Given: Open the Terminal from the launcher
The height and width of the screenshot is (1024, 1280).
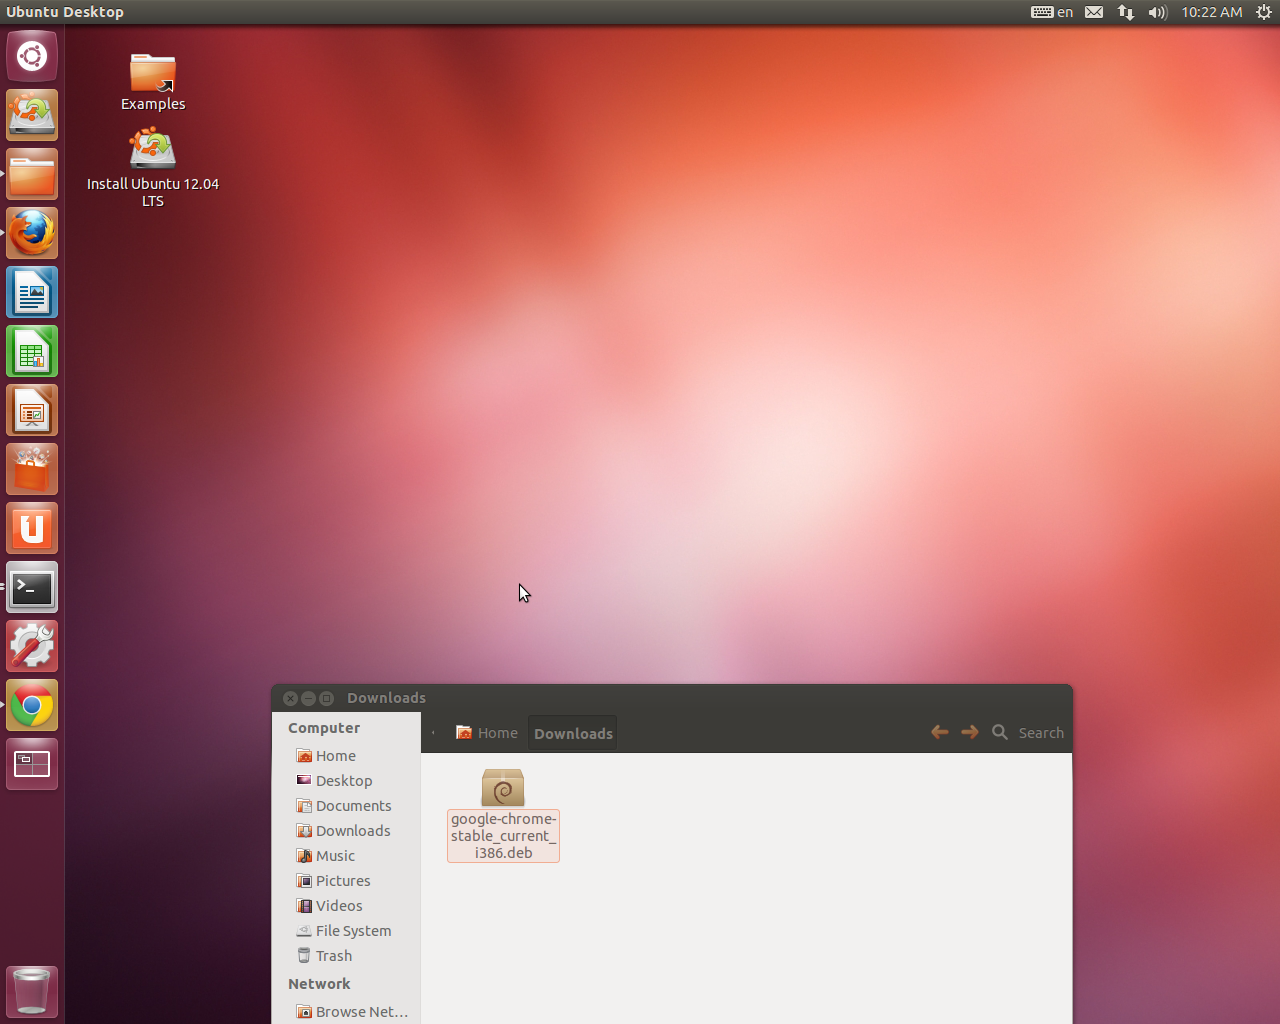Looking at the screenshot, I should tap(32, 587).
